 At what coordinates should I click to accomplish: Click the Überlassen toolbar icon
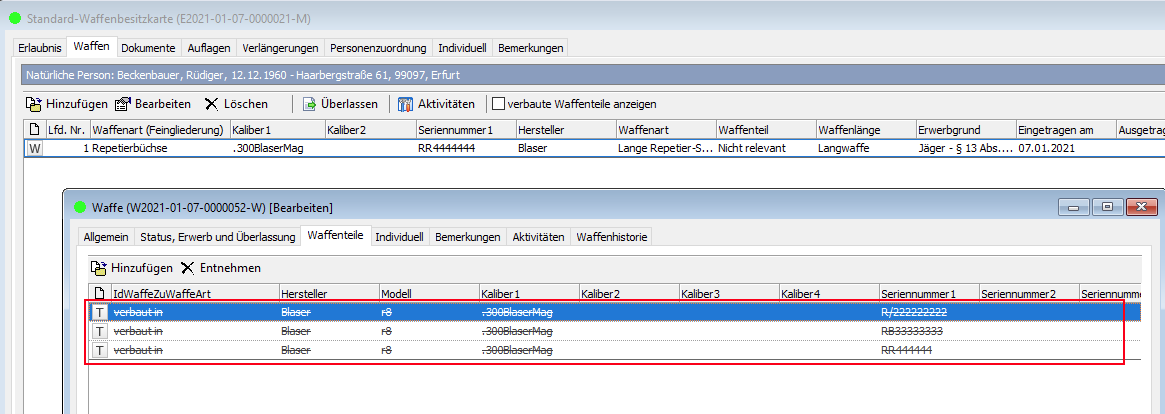coord(310,104)
